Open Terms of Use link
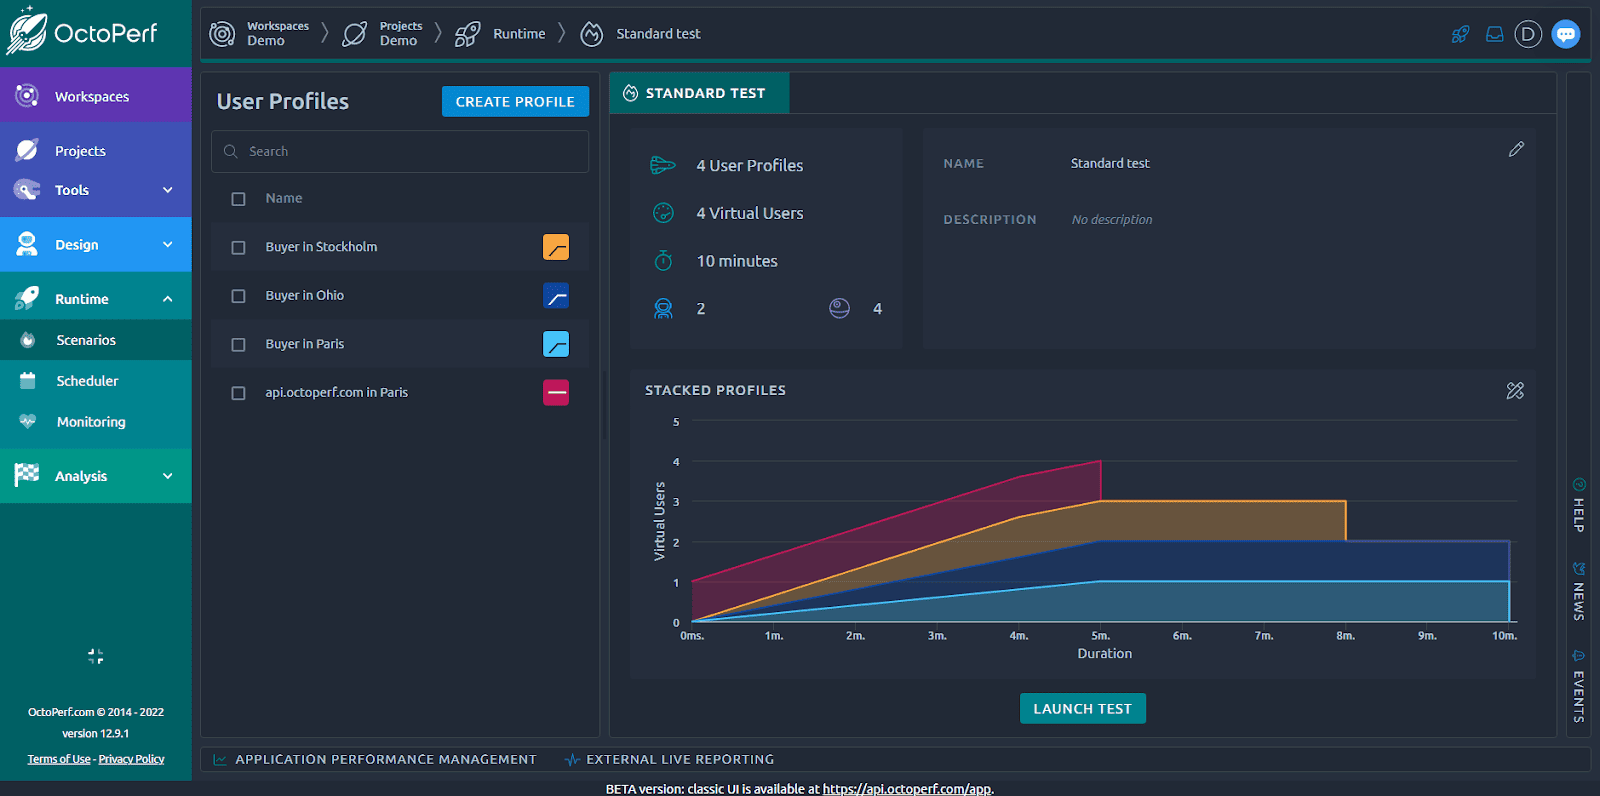Viewport: 1600px width, 796px height. (59, 759)
